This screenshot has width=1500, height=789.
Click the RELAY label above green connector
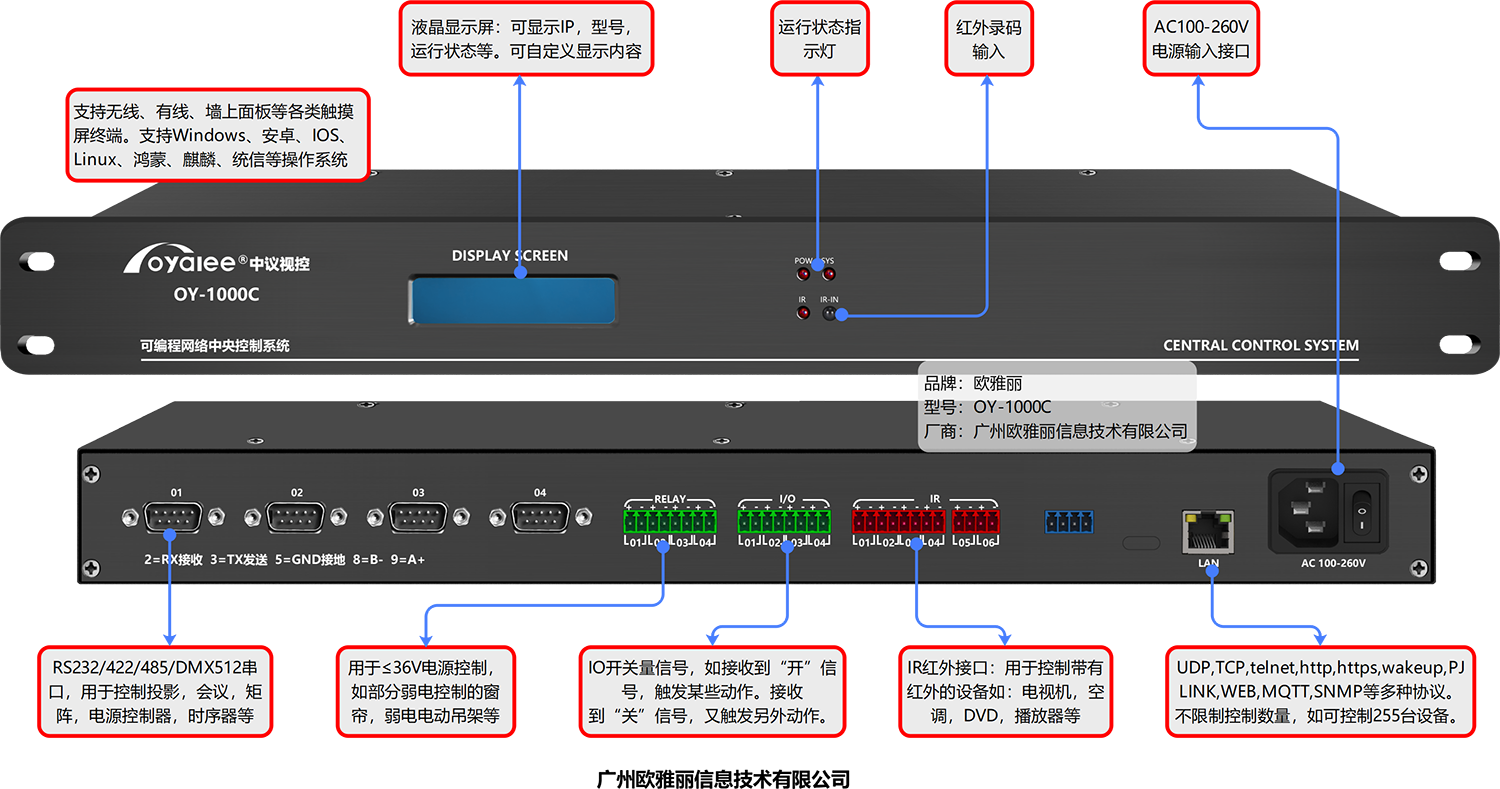pos(670,498)
